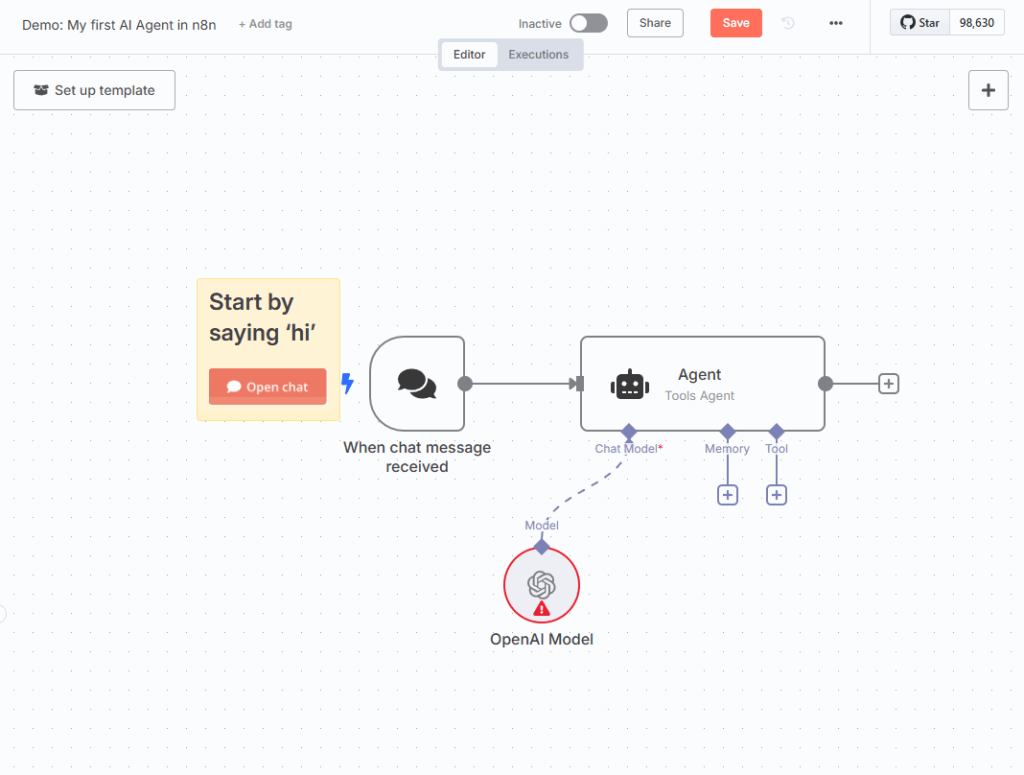This screenshot has height=775, width=1024.
Task: Click the Model diamond connector on OpenAI node
Action: pyautogui.click(x=541, y=546)
